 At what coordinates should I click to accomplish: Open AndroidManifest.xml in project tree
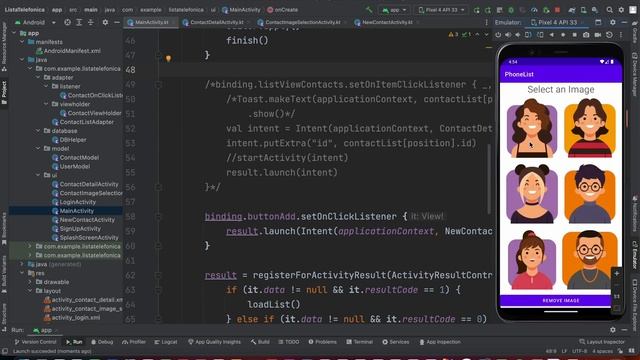pyautogui.click(x=68, y=51)
